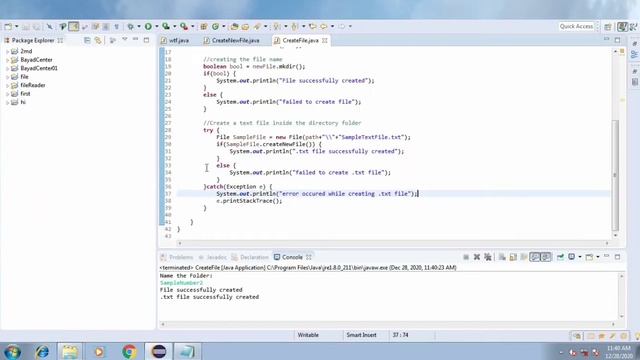Close the CreateFile.java tab
The image size is (640, 360).
[324, 40]
